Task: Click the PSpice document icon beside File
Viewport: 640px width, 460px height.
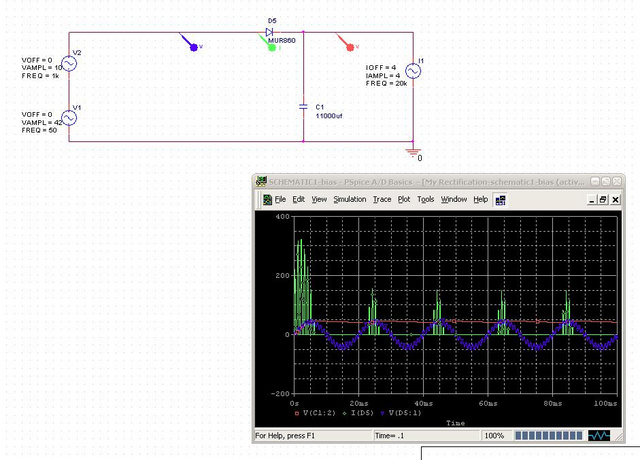Action: click(x=267, y=200)
